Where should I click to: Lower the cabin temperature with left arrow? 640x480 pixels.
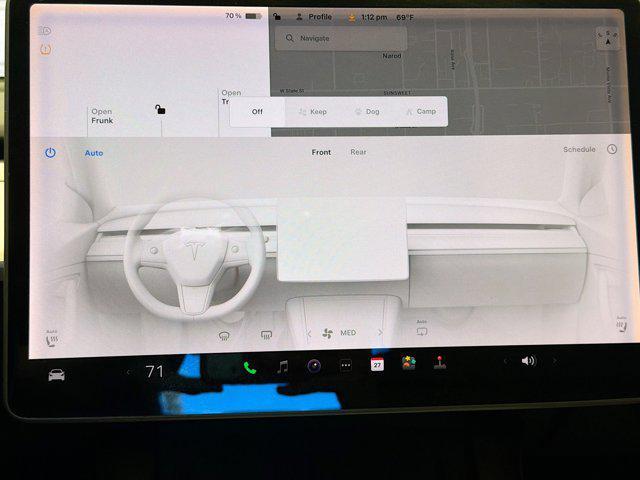pyautogui.click(x=128, y=372)
